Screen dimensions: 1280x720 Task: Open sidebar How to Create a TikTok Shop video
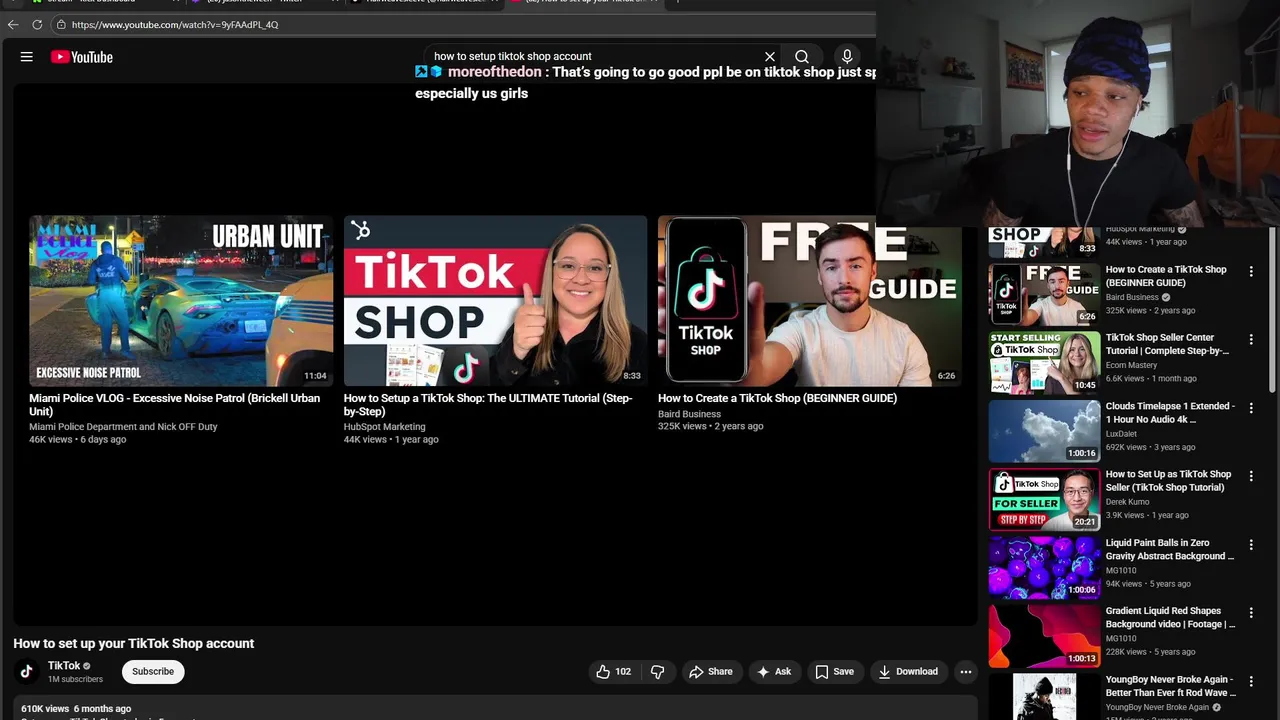click(1166, 276)
